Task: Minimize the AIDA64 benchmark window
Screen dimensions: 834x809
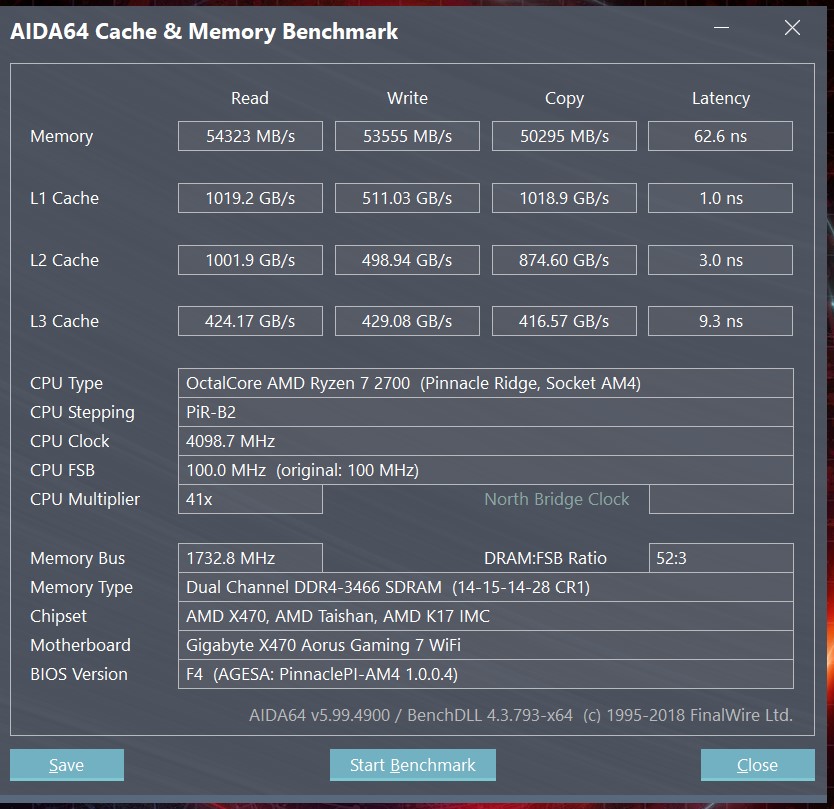Action: coord(721,28)
